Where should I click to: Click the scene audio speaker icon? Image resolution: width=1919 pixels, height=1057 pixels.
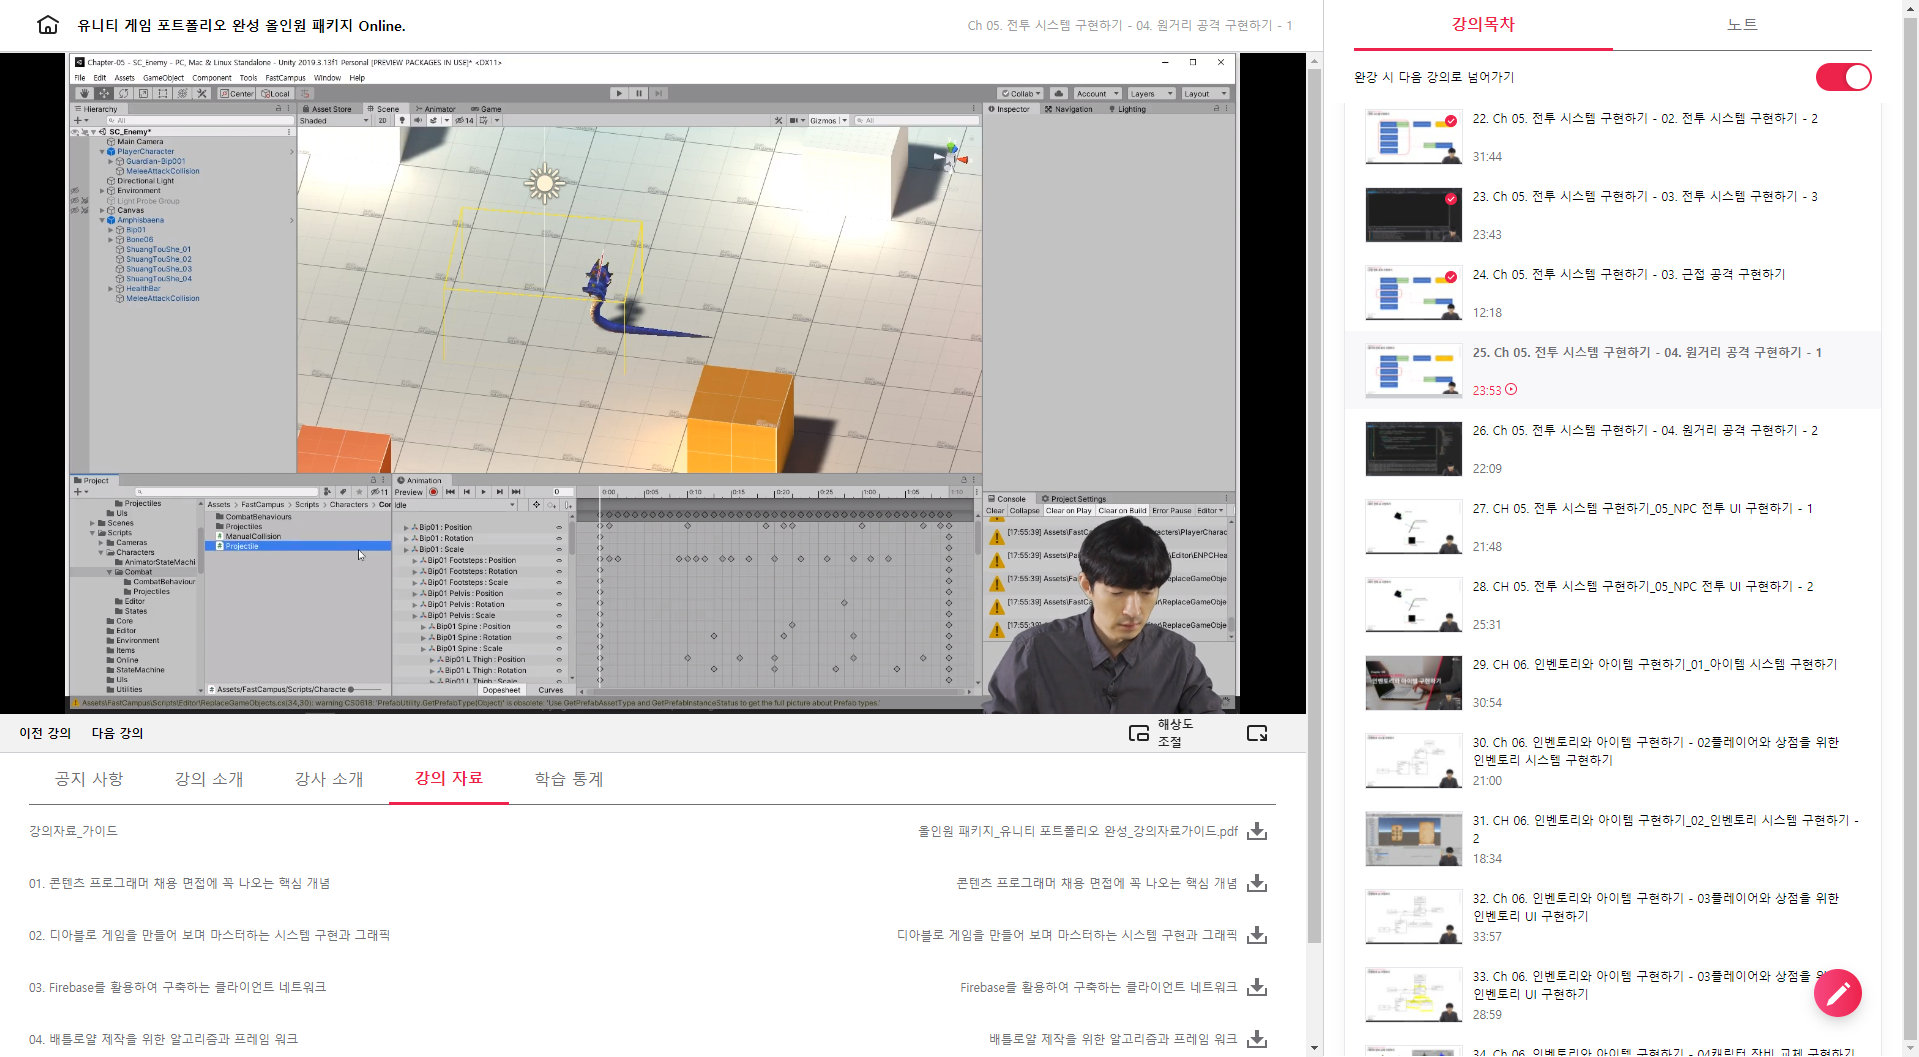click(x=418, y=120)
